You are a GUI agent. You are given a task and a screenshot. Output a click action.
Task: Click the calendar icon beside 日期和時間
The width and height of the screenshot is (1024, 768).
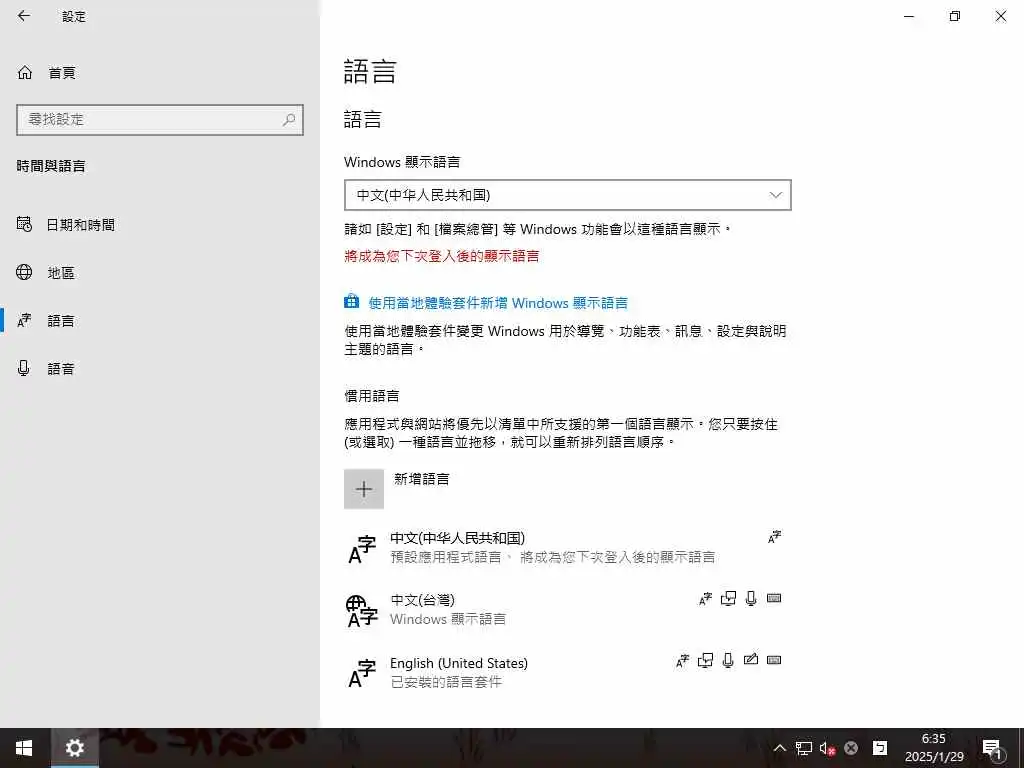click(x=24, y=224)
